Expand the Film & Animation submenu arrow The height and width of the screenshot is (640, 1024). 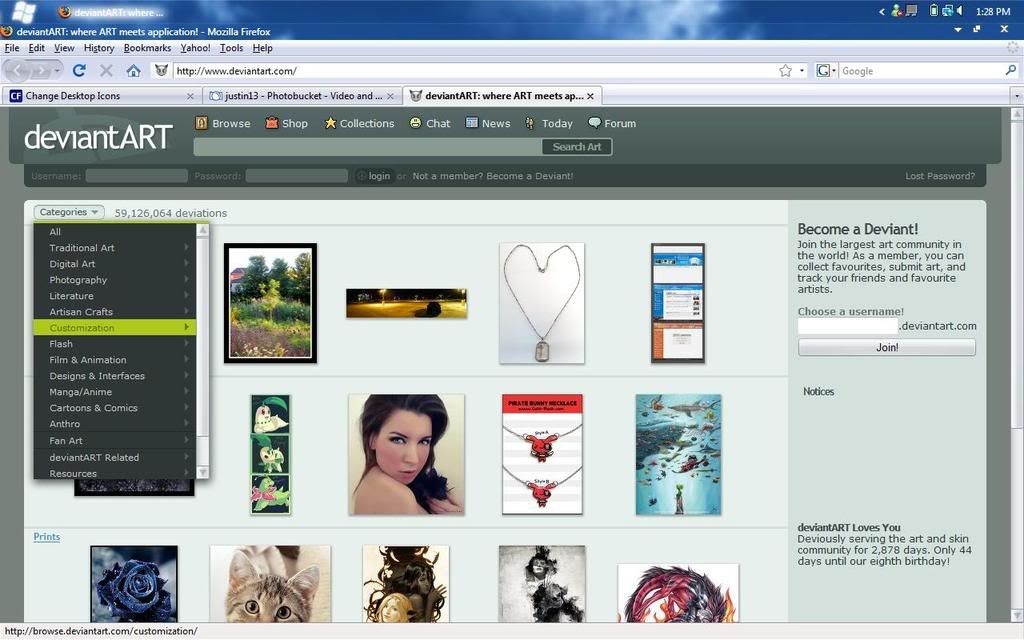186,359
